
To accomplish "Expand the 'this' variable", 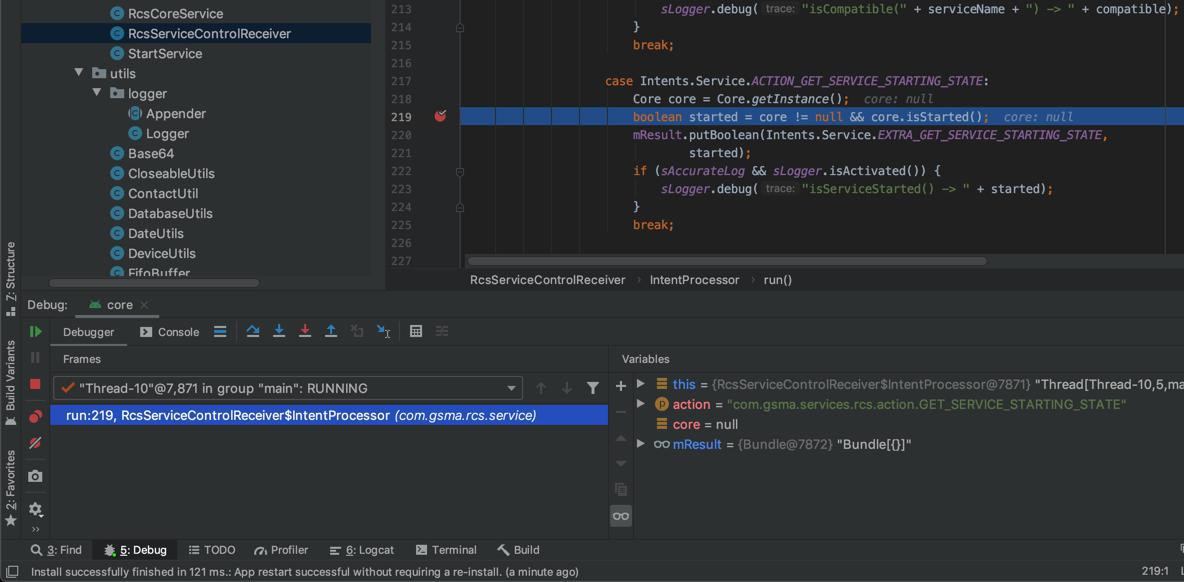I will point(641,384).
